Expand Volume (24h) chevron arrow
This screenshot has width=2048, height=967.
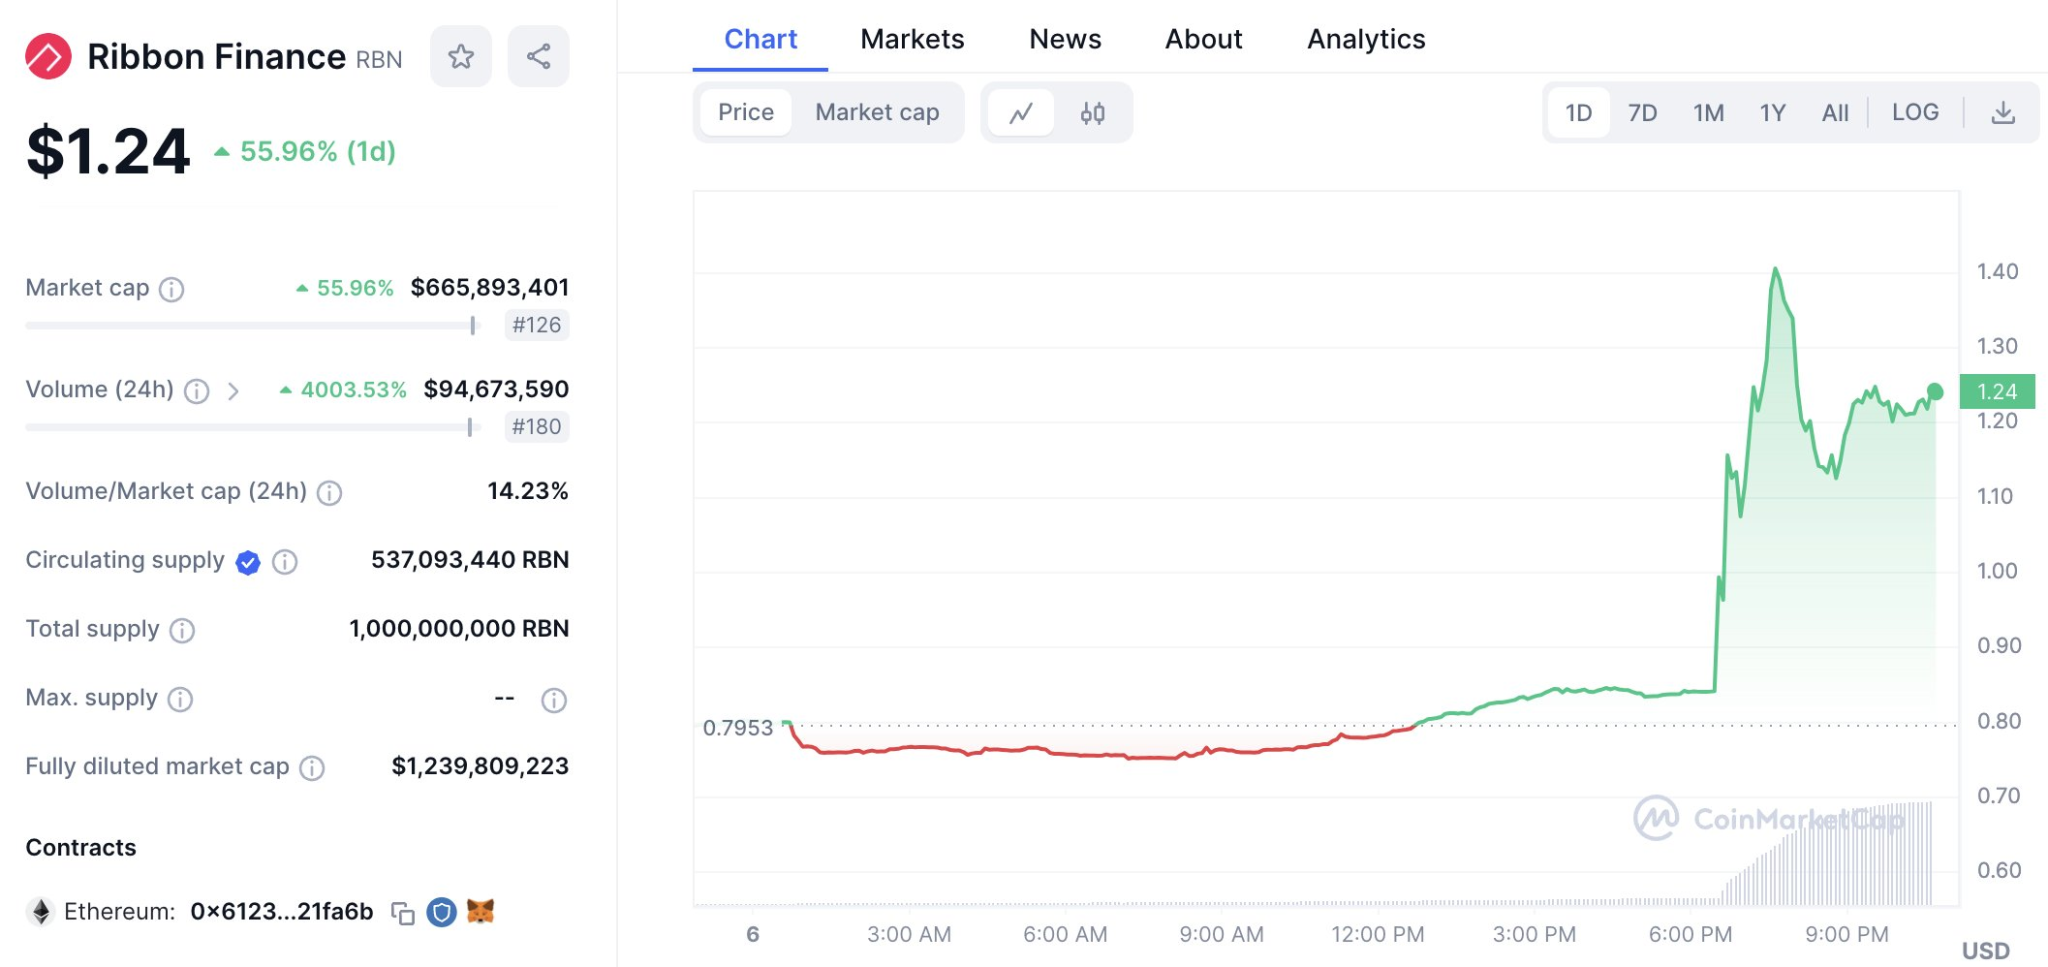pos(233,391)
